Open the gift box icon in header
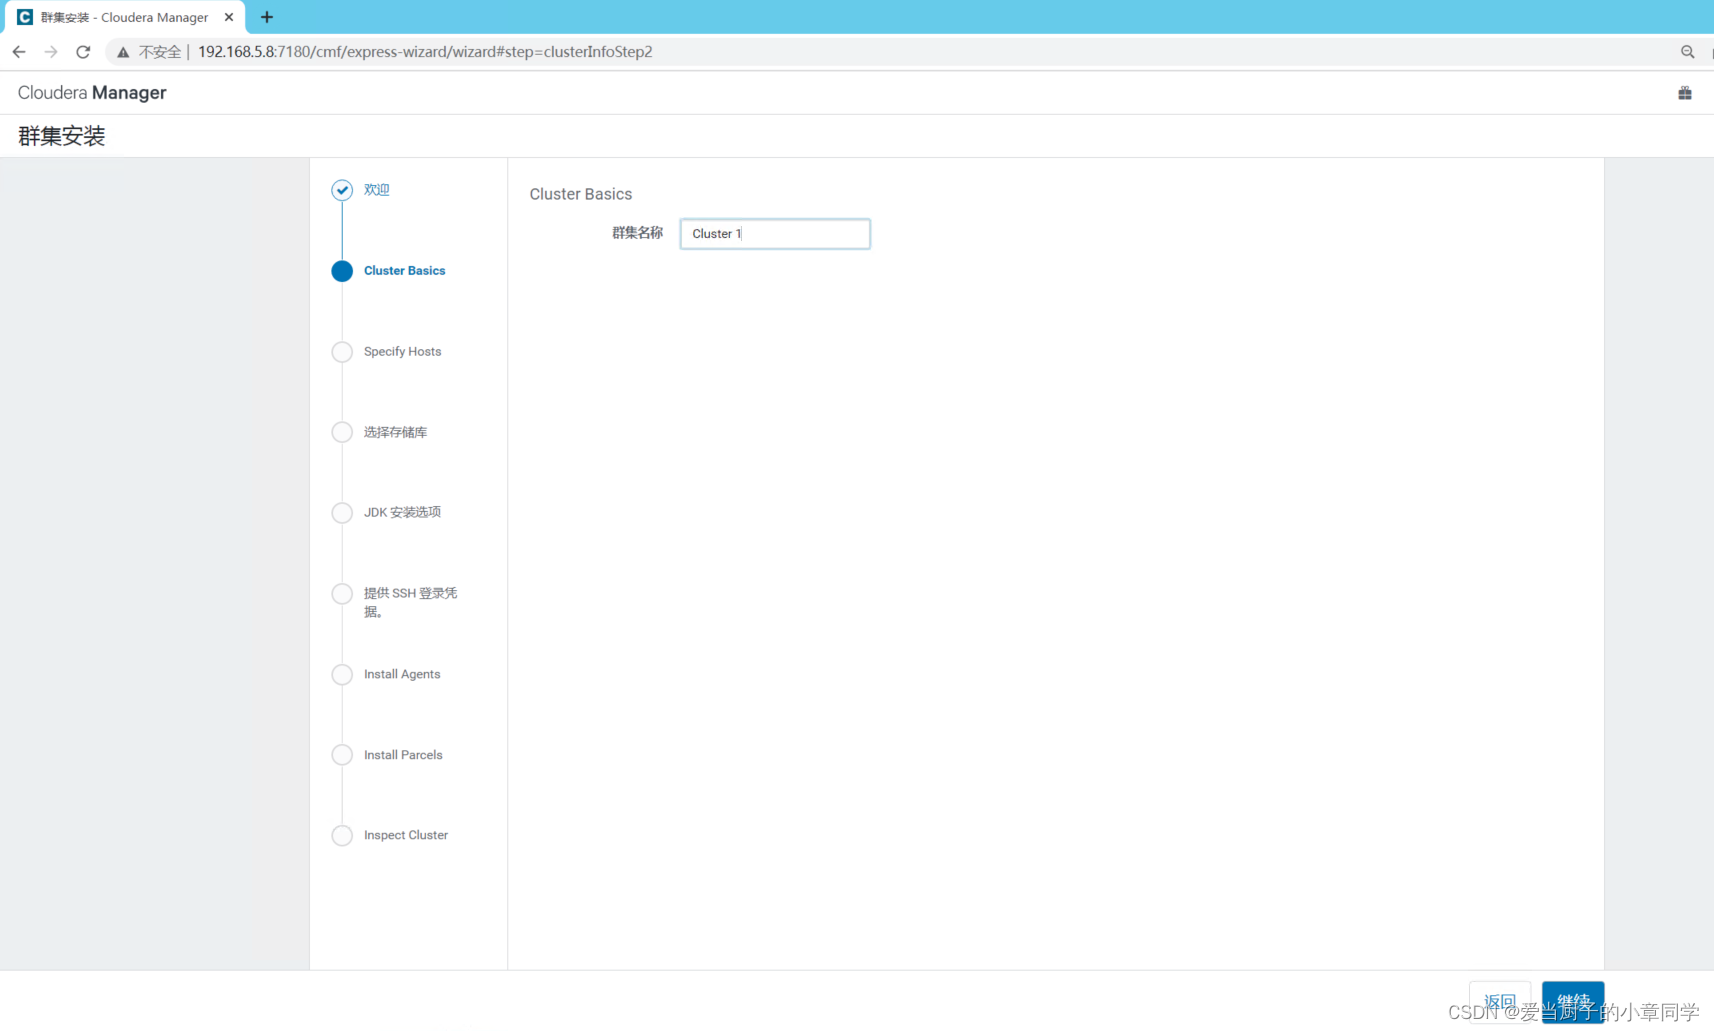1714x1031 pixels. 1685,93
